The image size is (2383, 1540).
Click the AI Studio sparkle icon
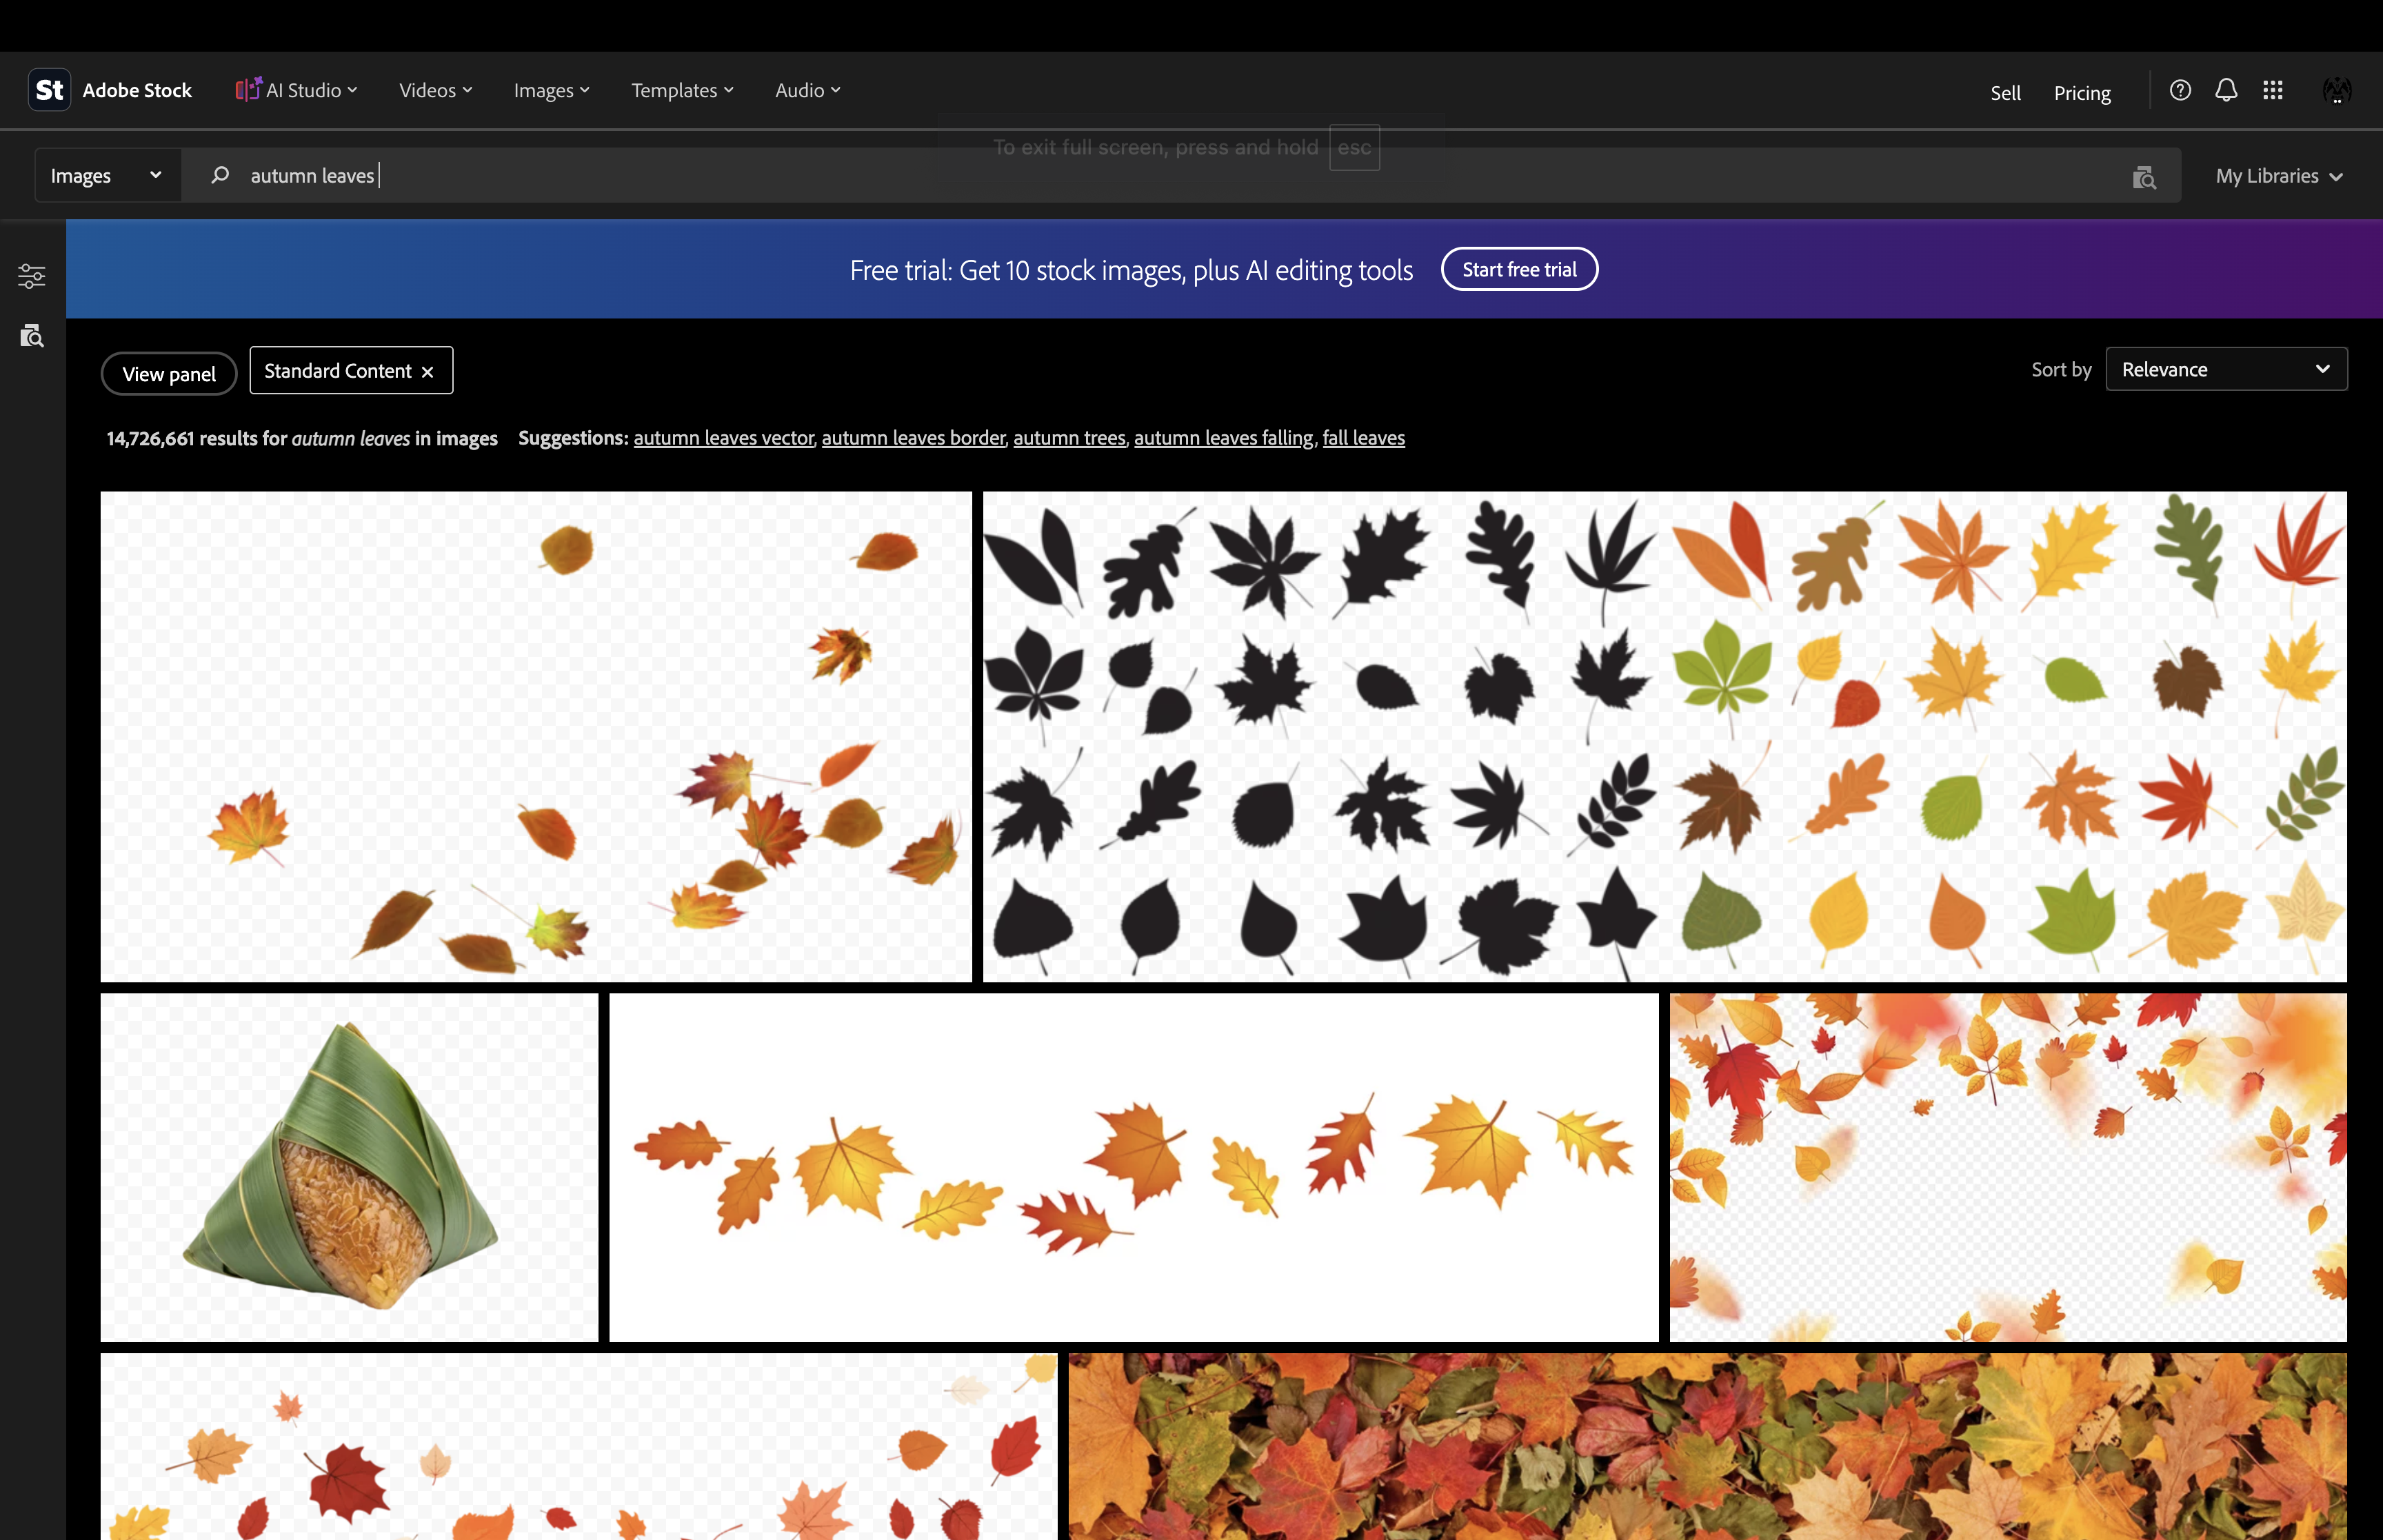(248, 89)
